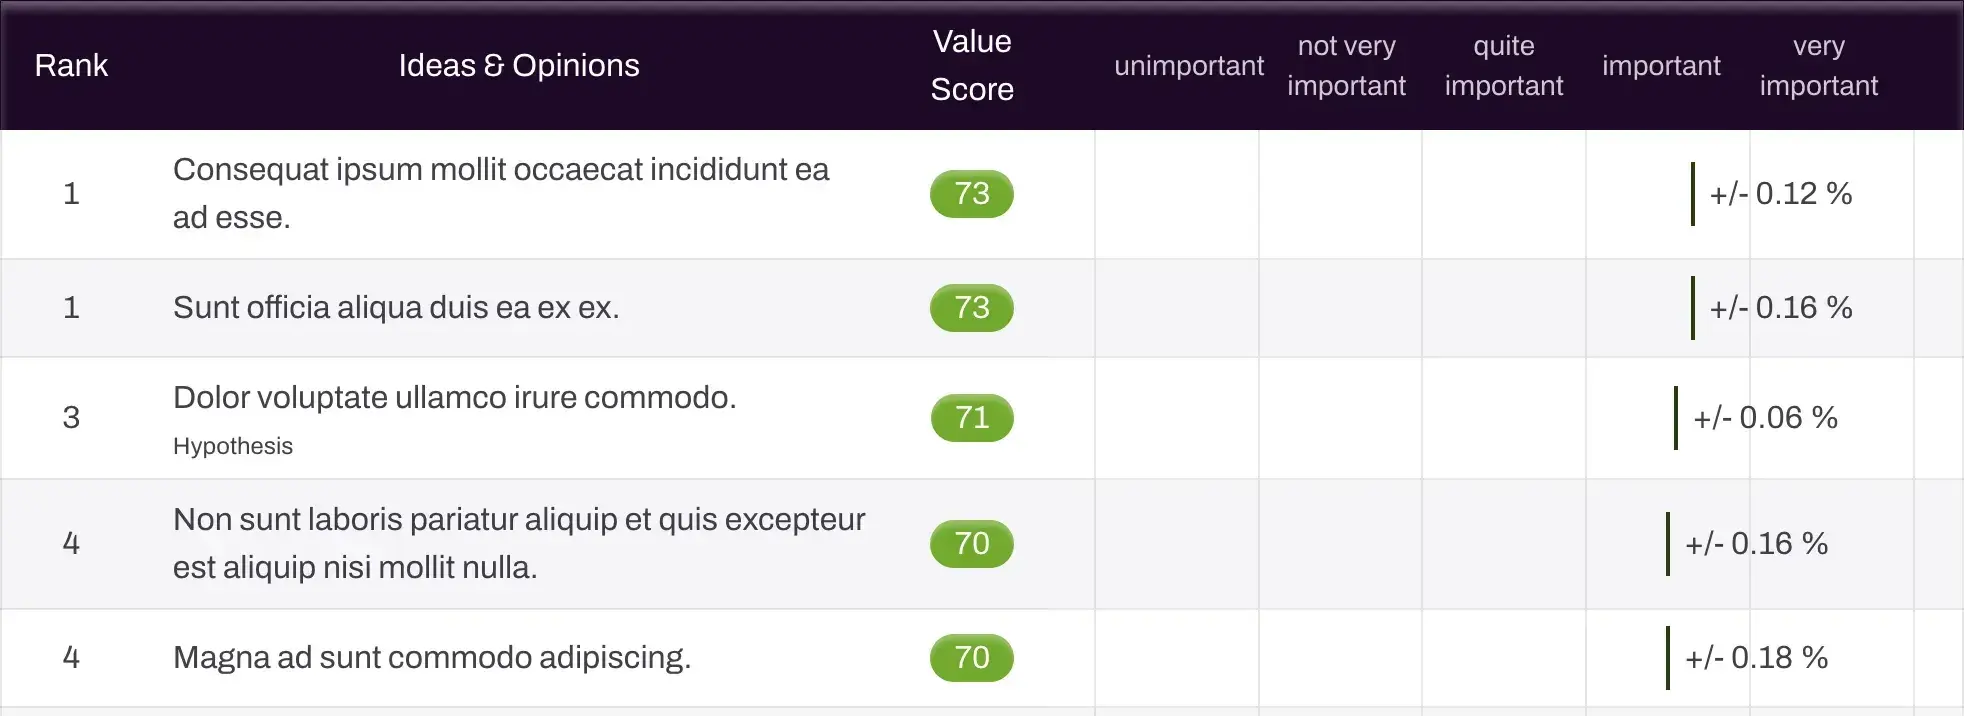The height and width of the screenshot is (716, 1964).
Task: Click the Rank column header
Action: click(x=71, y=66)
